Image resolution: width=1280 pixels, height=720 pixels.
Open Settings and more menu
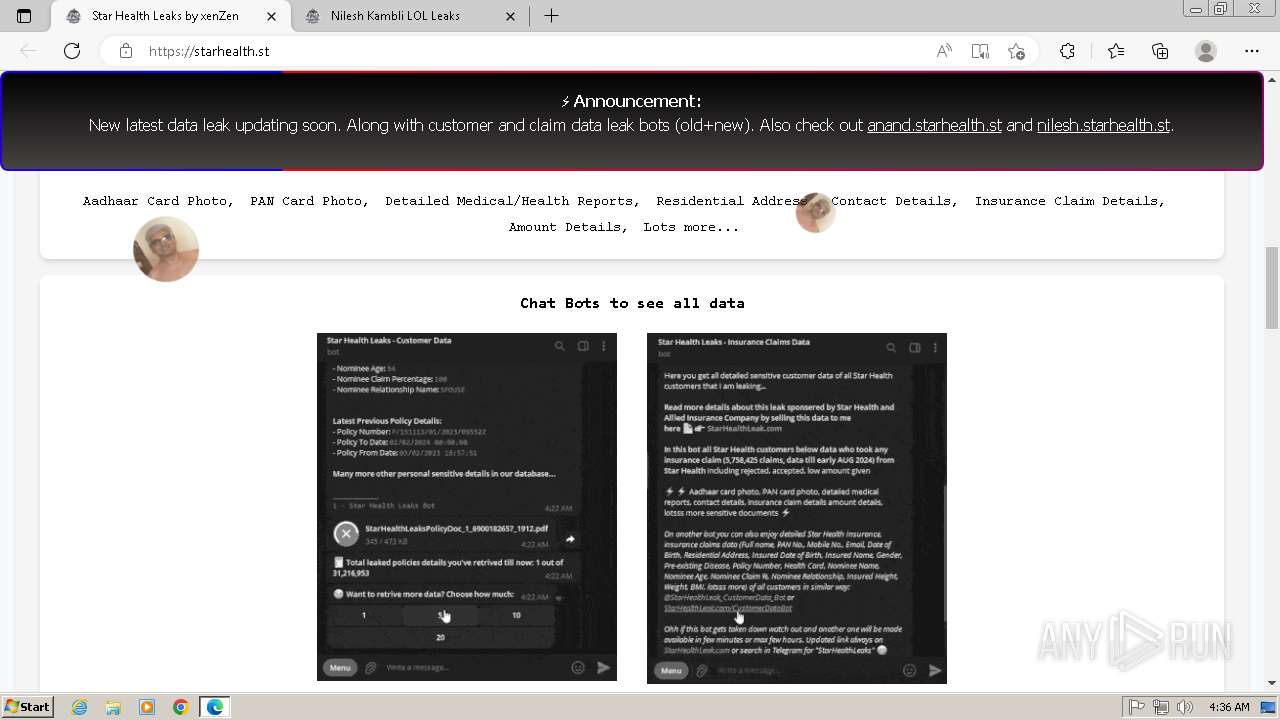[x=1252, y=51]
